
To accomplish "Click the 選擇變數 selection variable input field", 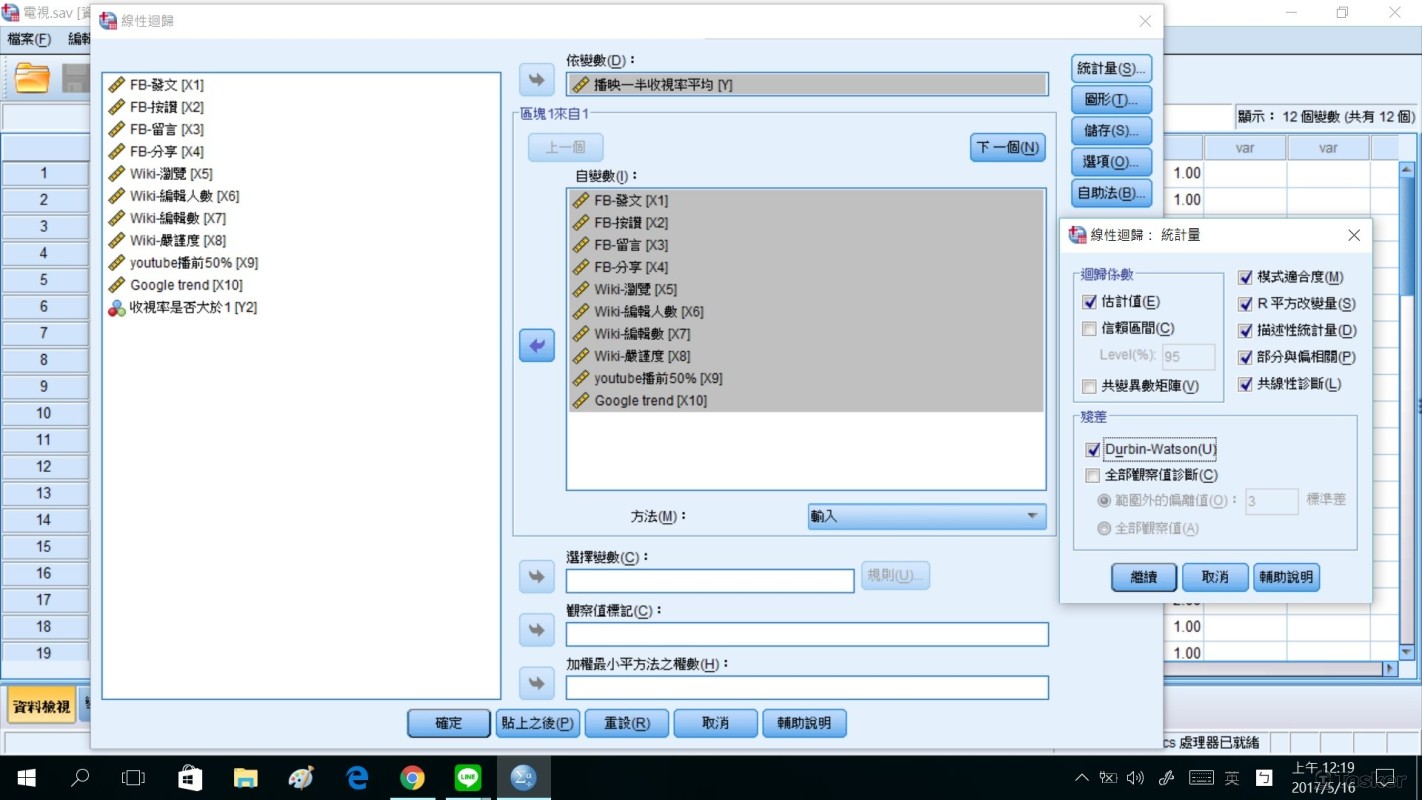I will [x=709, y=581].
